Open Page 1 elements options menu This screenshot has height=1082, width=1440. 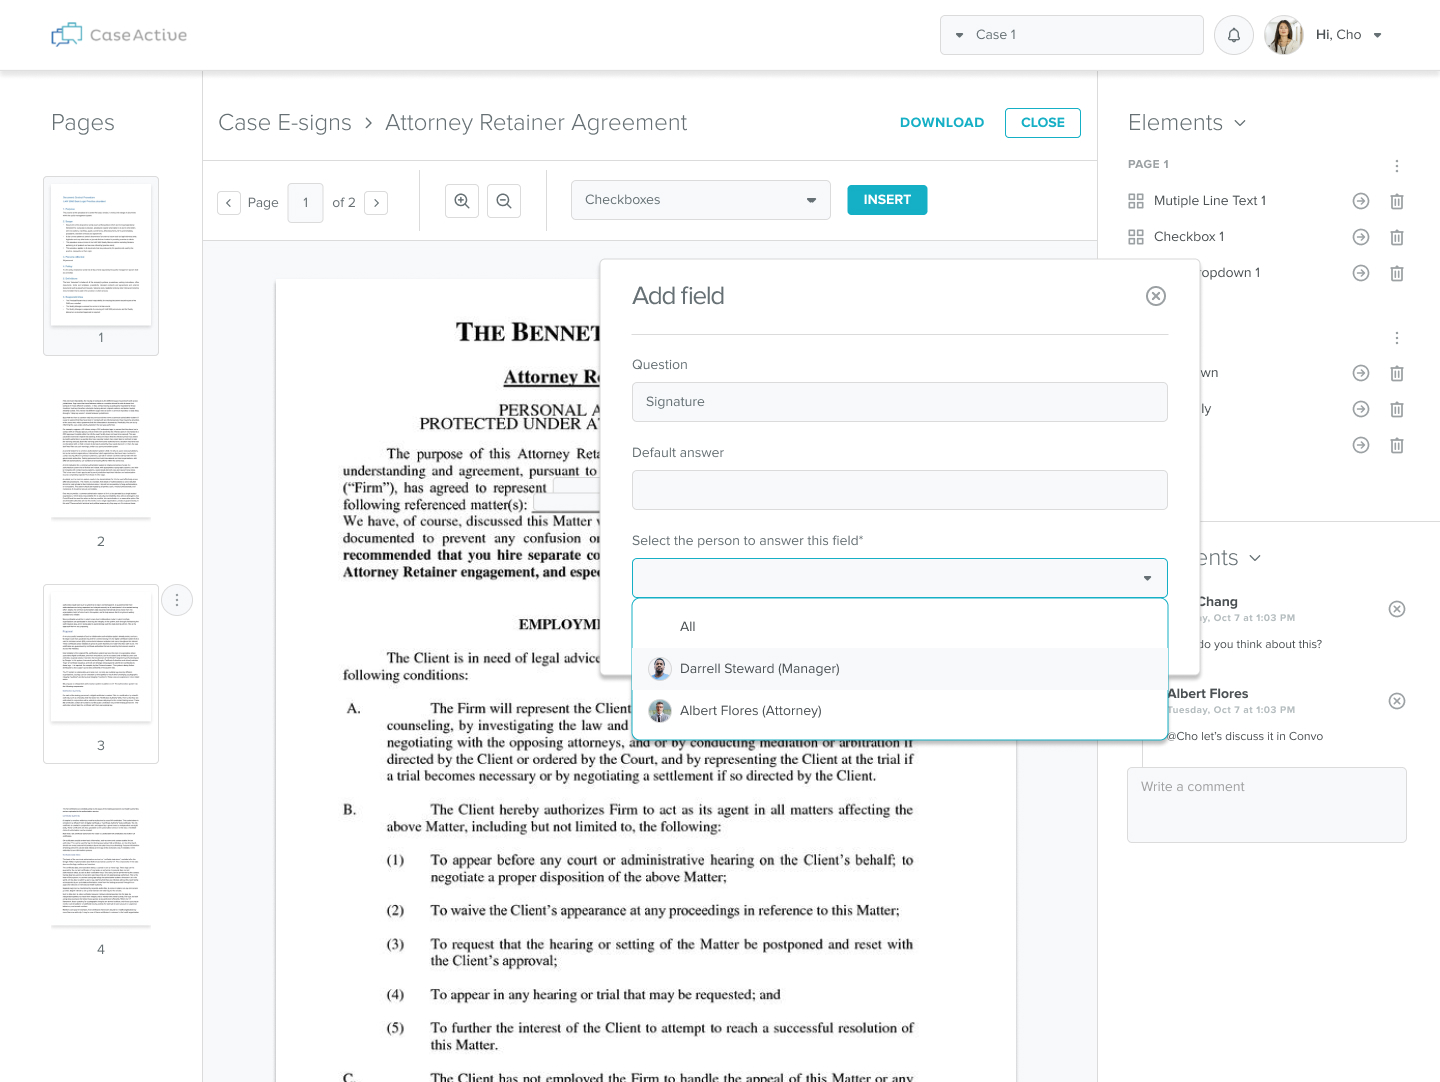tap(1397, 166)
